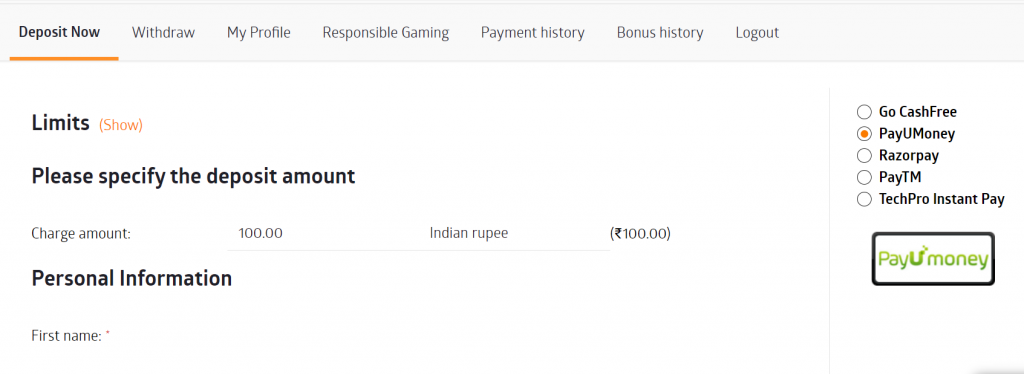
Task: Select the PayTM radio option
Action: (x=864, y=177)
